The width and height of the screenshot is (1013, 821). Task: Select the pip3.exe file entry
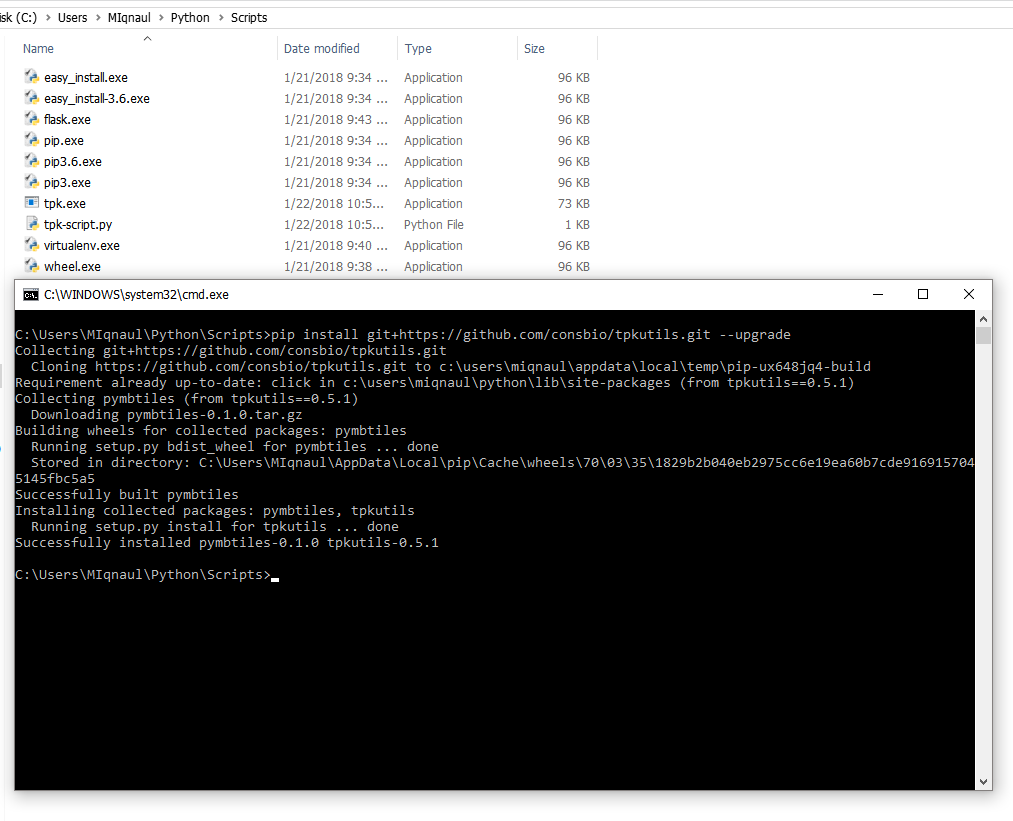(x=65, y=182)
